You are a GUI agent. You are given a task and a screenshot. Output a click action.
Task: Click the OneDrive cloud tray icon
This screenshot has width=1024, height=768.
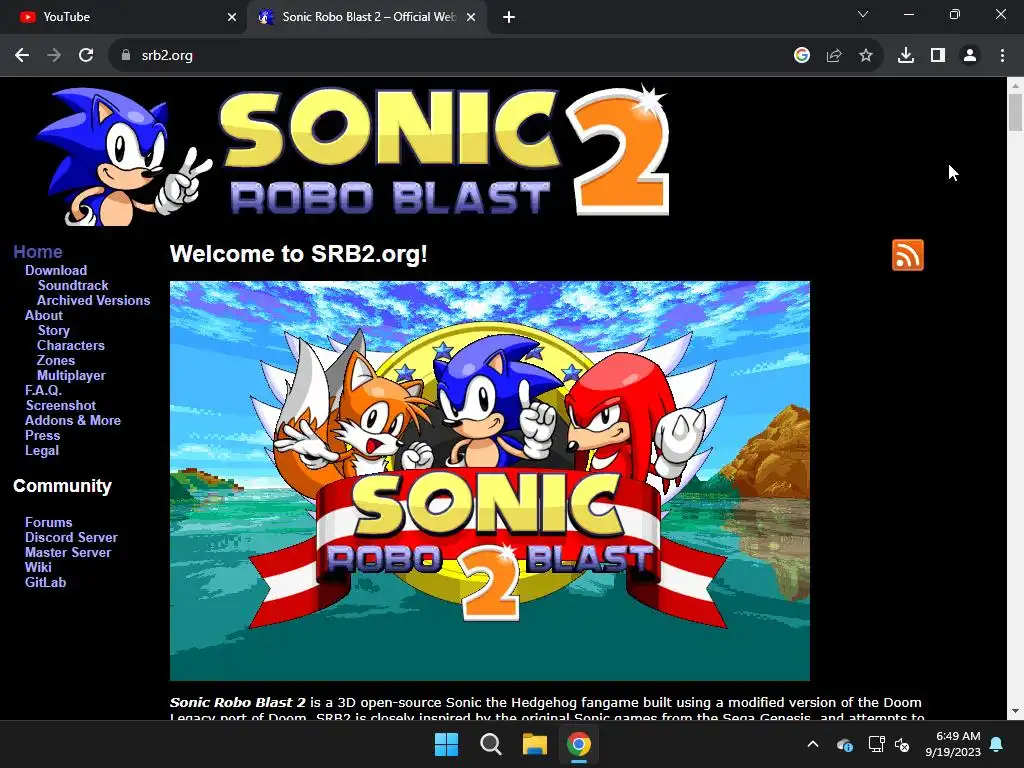tap(844, 744)
